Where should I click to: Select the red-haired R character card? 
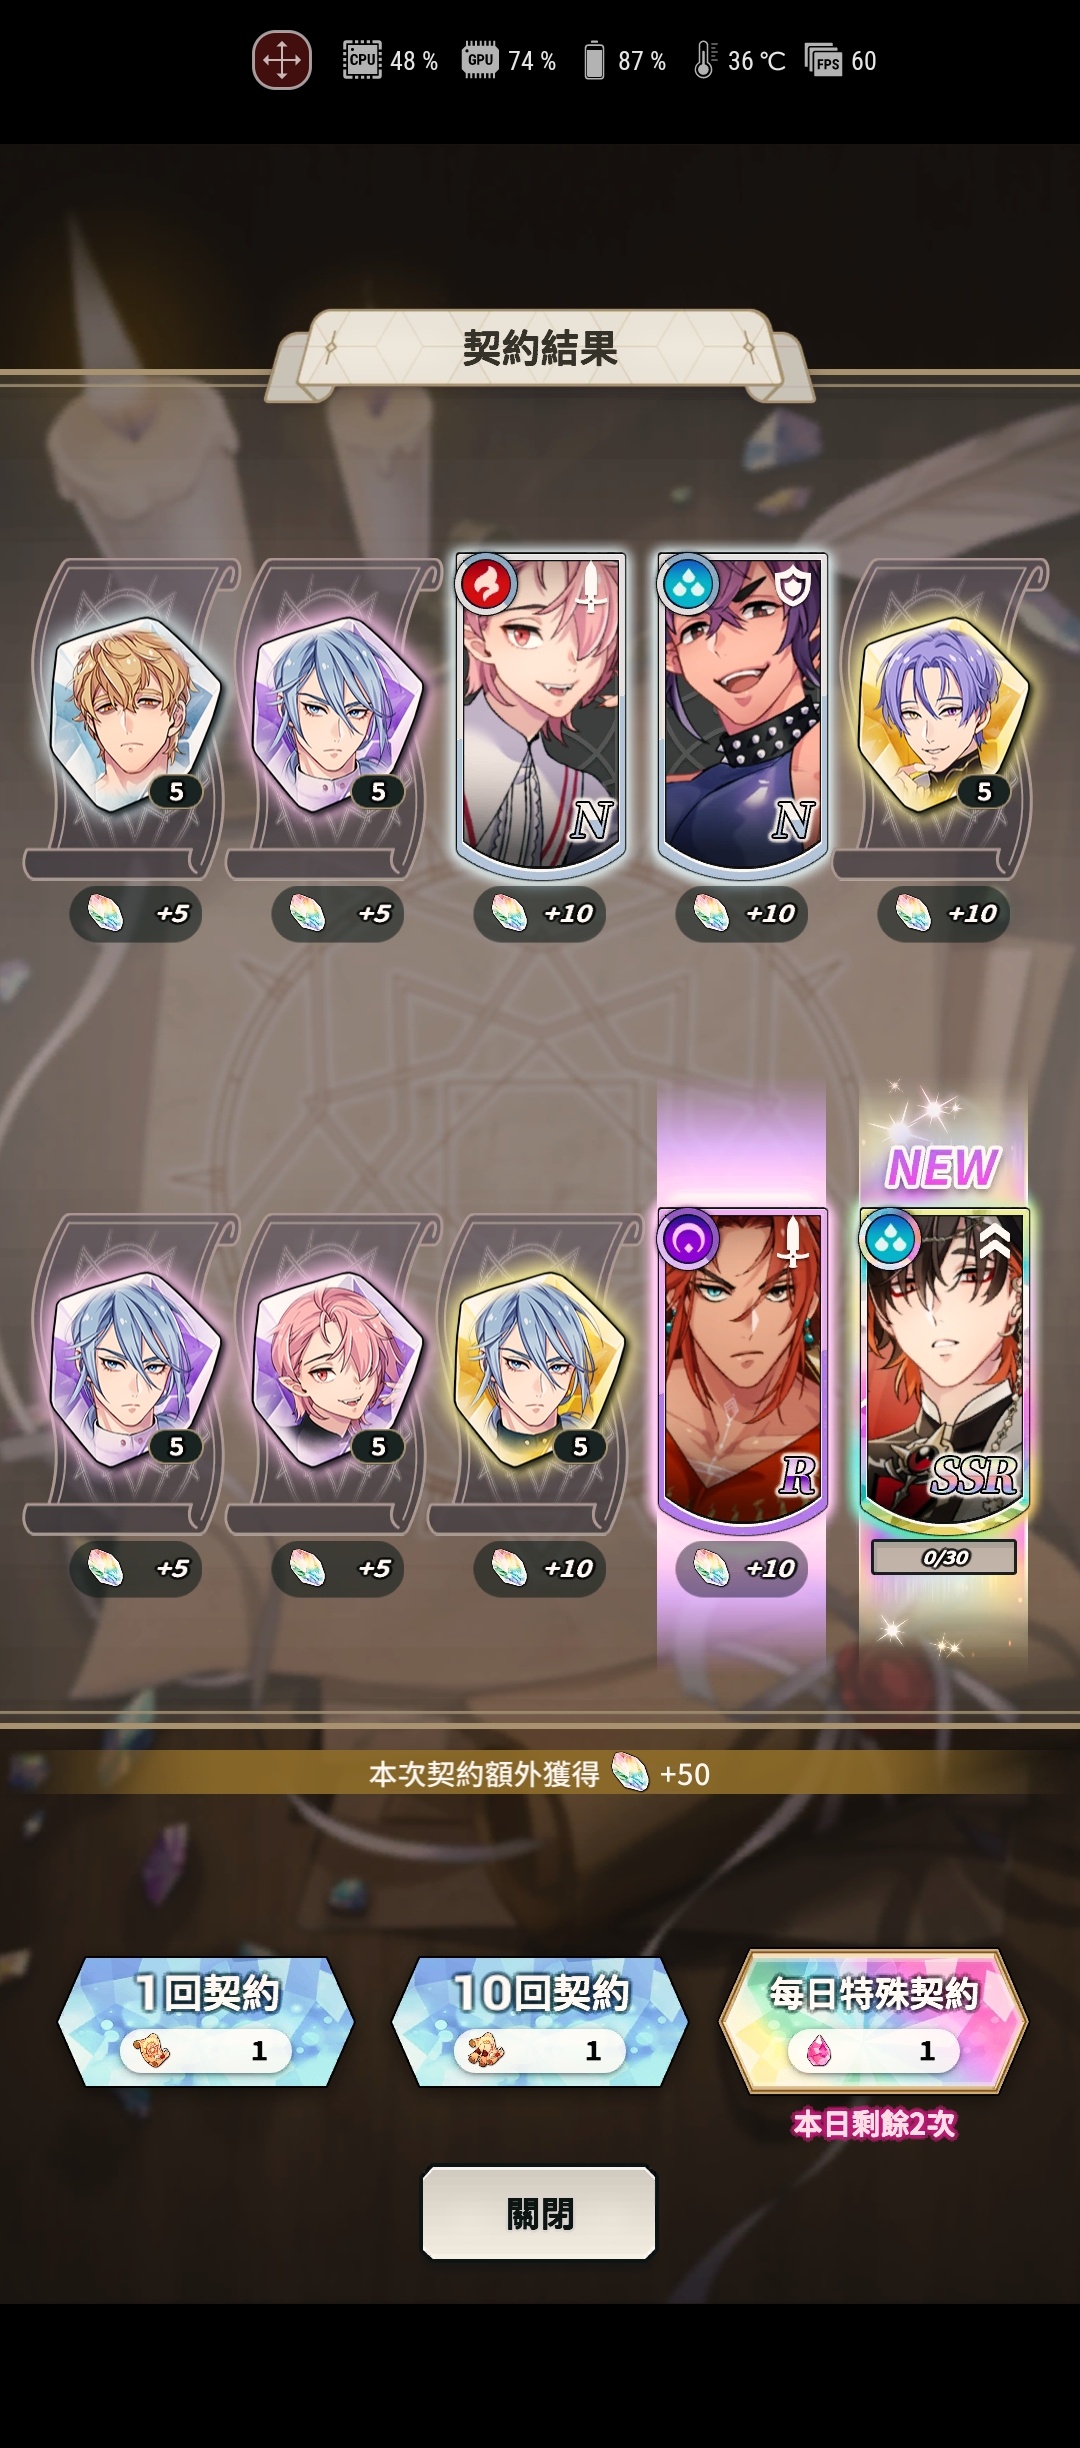[x=742, y=1367]
